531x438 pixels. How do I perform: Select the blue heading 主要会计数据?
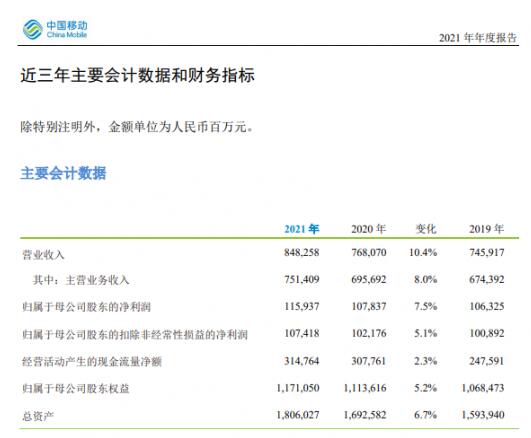click(x=63, y=173)
